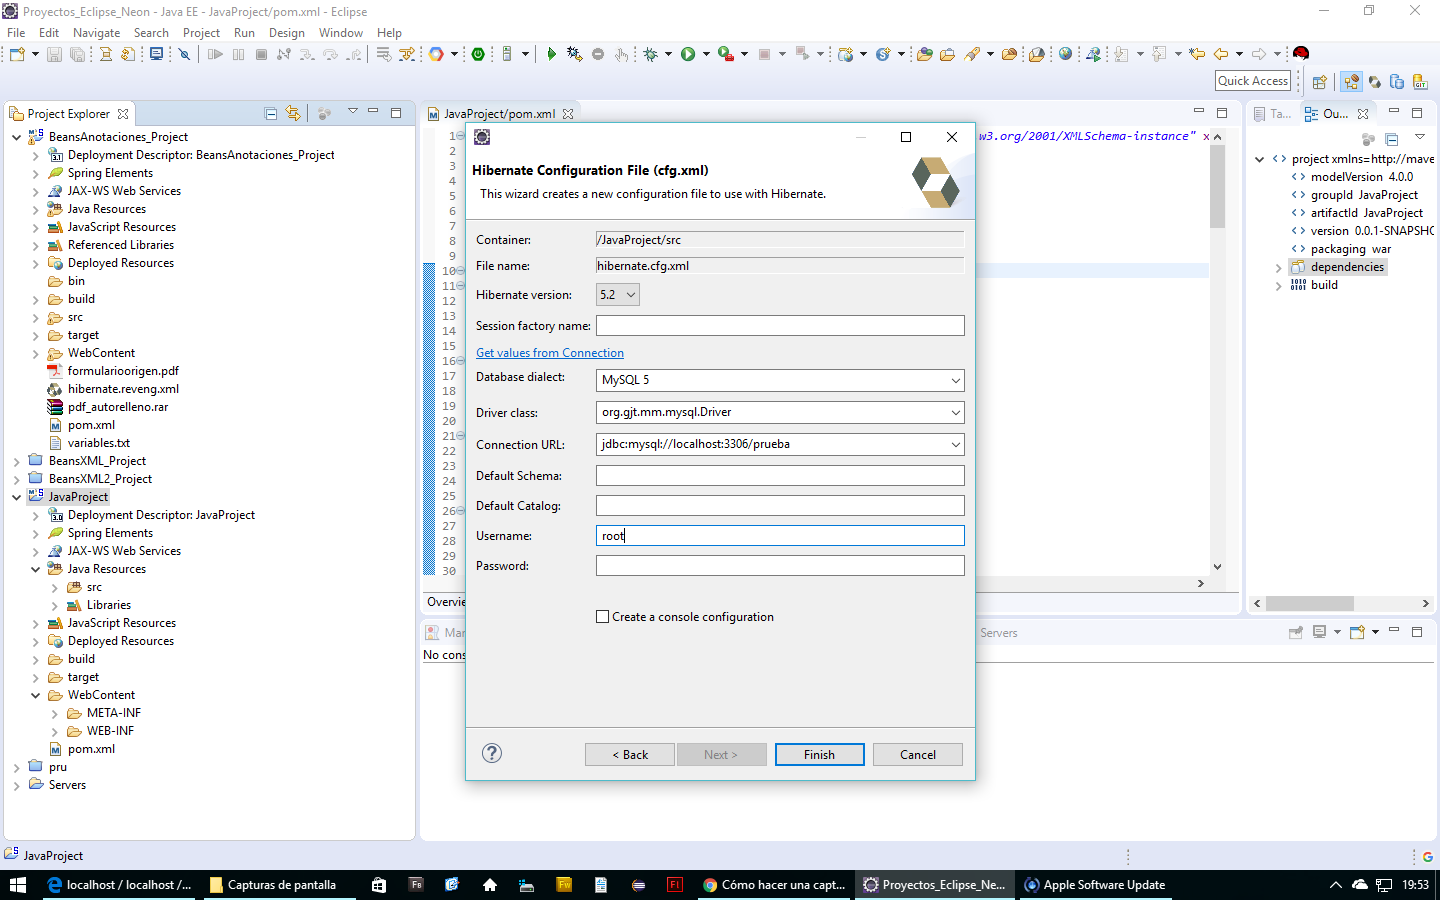The width and height of the screenshot is (1440, 900).
Task: Click the Password input field
Action: [x=780, y=566]
